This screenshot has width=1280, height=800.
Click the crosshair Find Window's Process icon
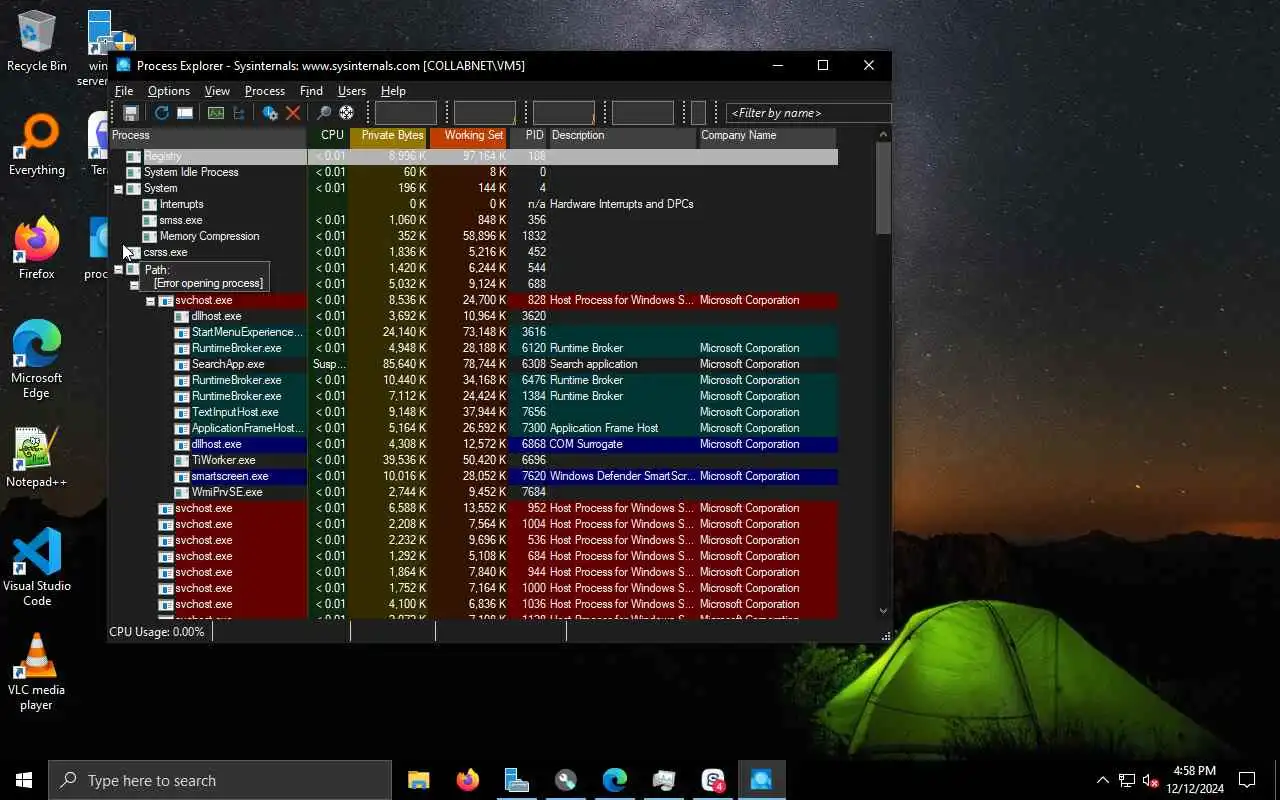click(x=346, y=113)
